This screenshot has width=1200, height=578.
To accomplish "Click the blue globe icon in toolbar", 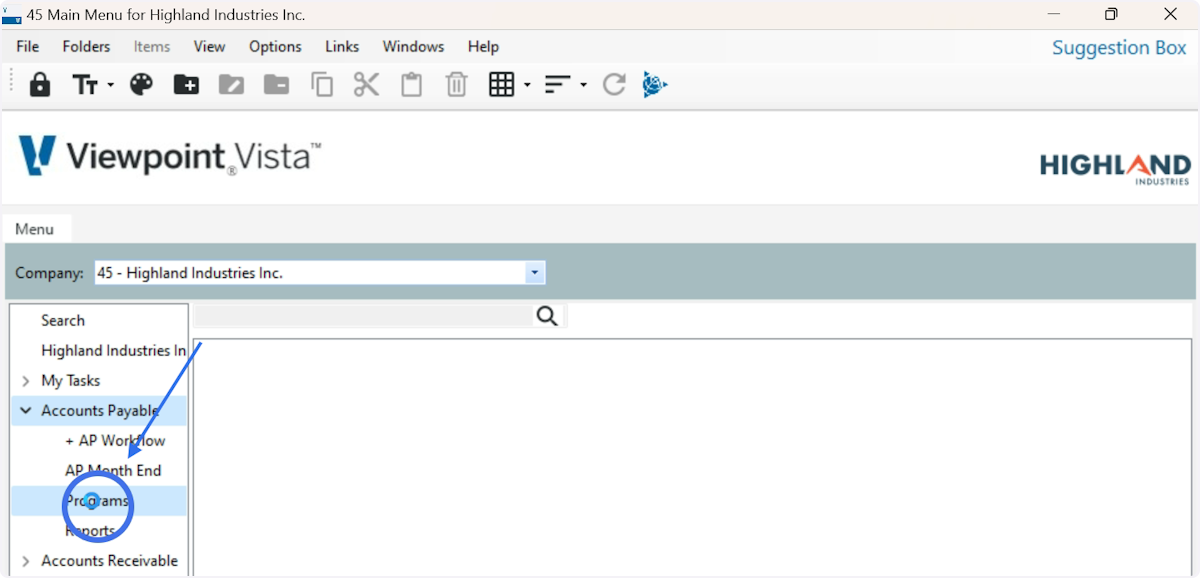I will pyautogui.click(x=654, y=85).
